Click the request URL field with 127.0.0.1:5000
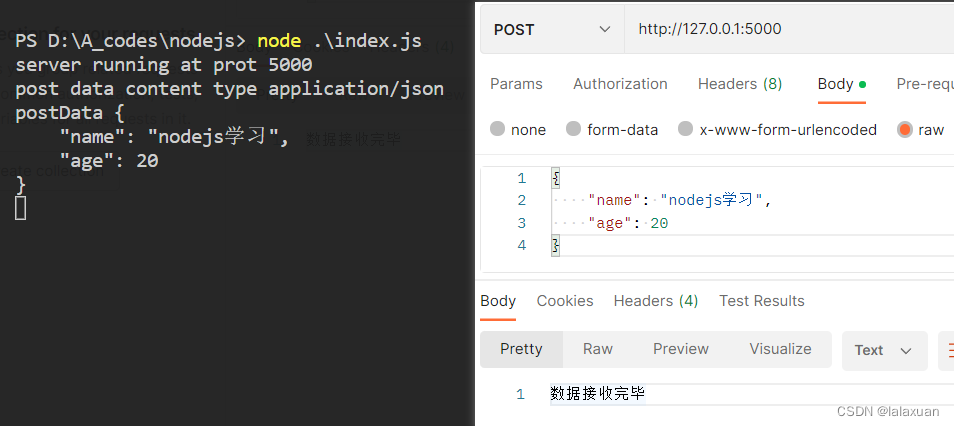Viewport: 954px width, 426px height. click(789, 29)
